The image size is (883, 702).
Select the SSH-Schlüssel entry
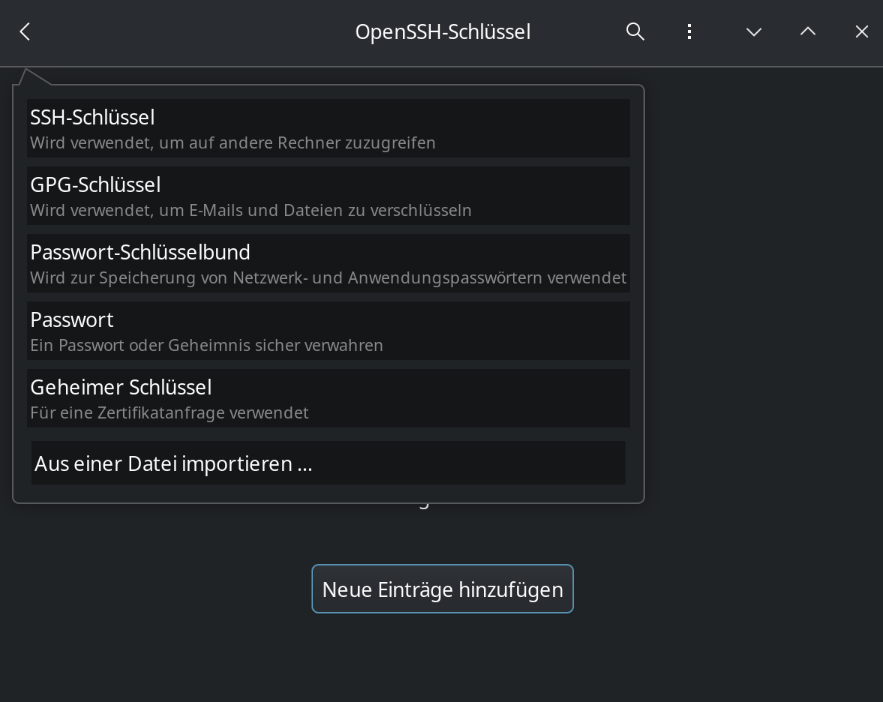point(93,118)
